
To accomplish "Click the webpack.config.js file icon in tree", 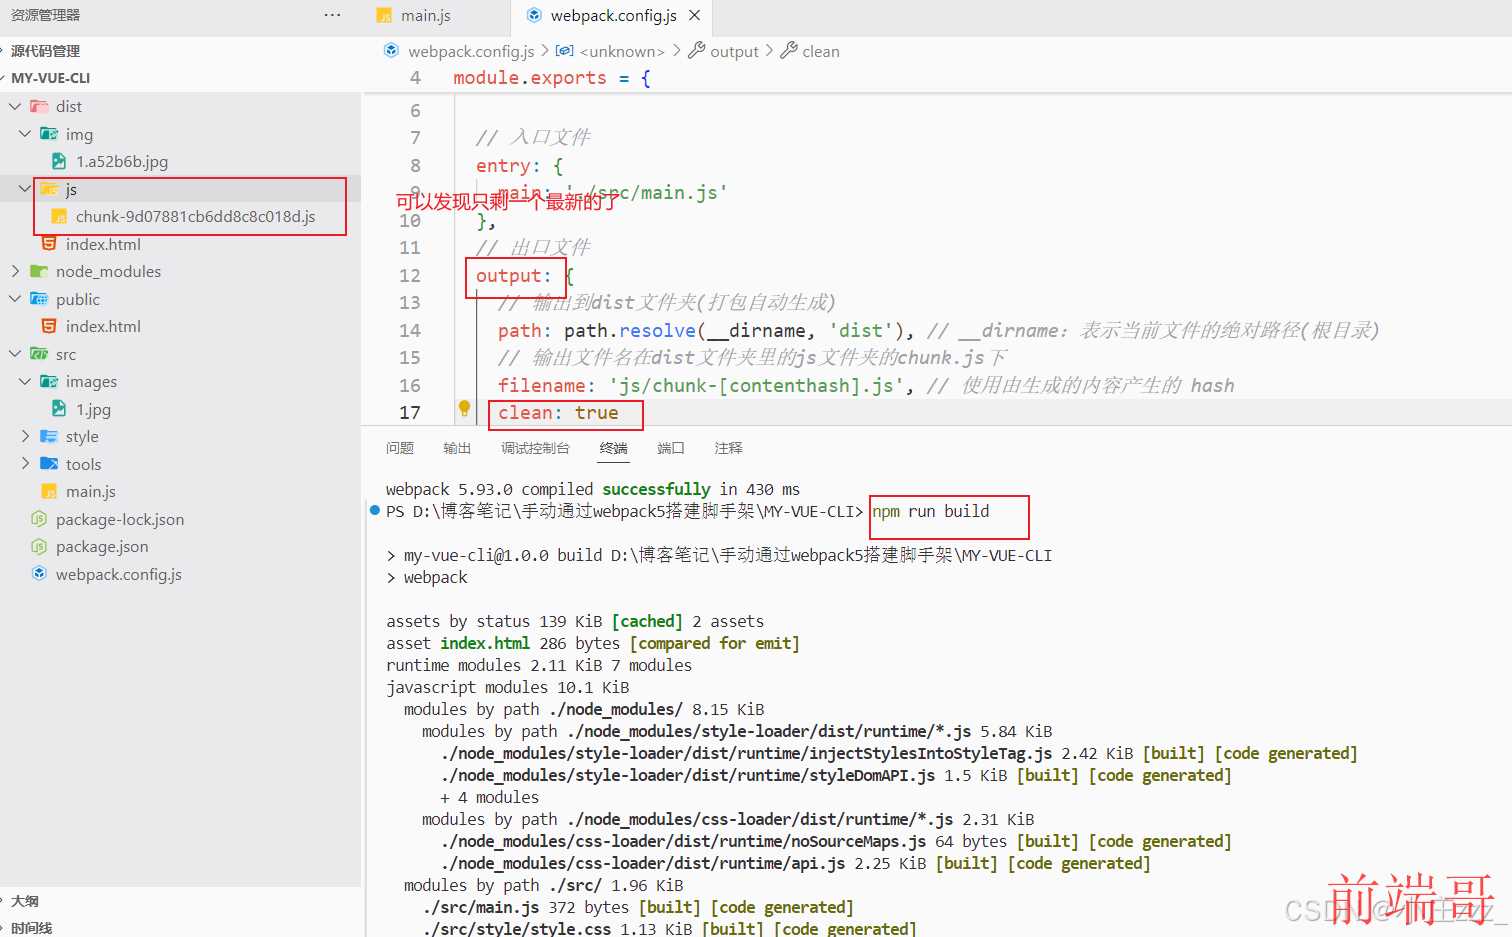I will click(39, 574).
